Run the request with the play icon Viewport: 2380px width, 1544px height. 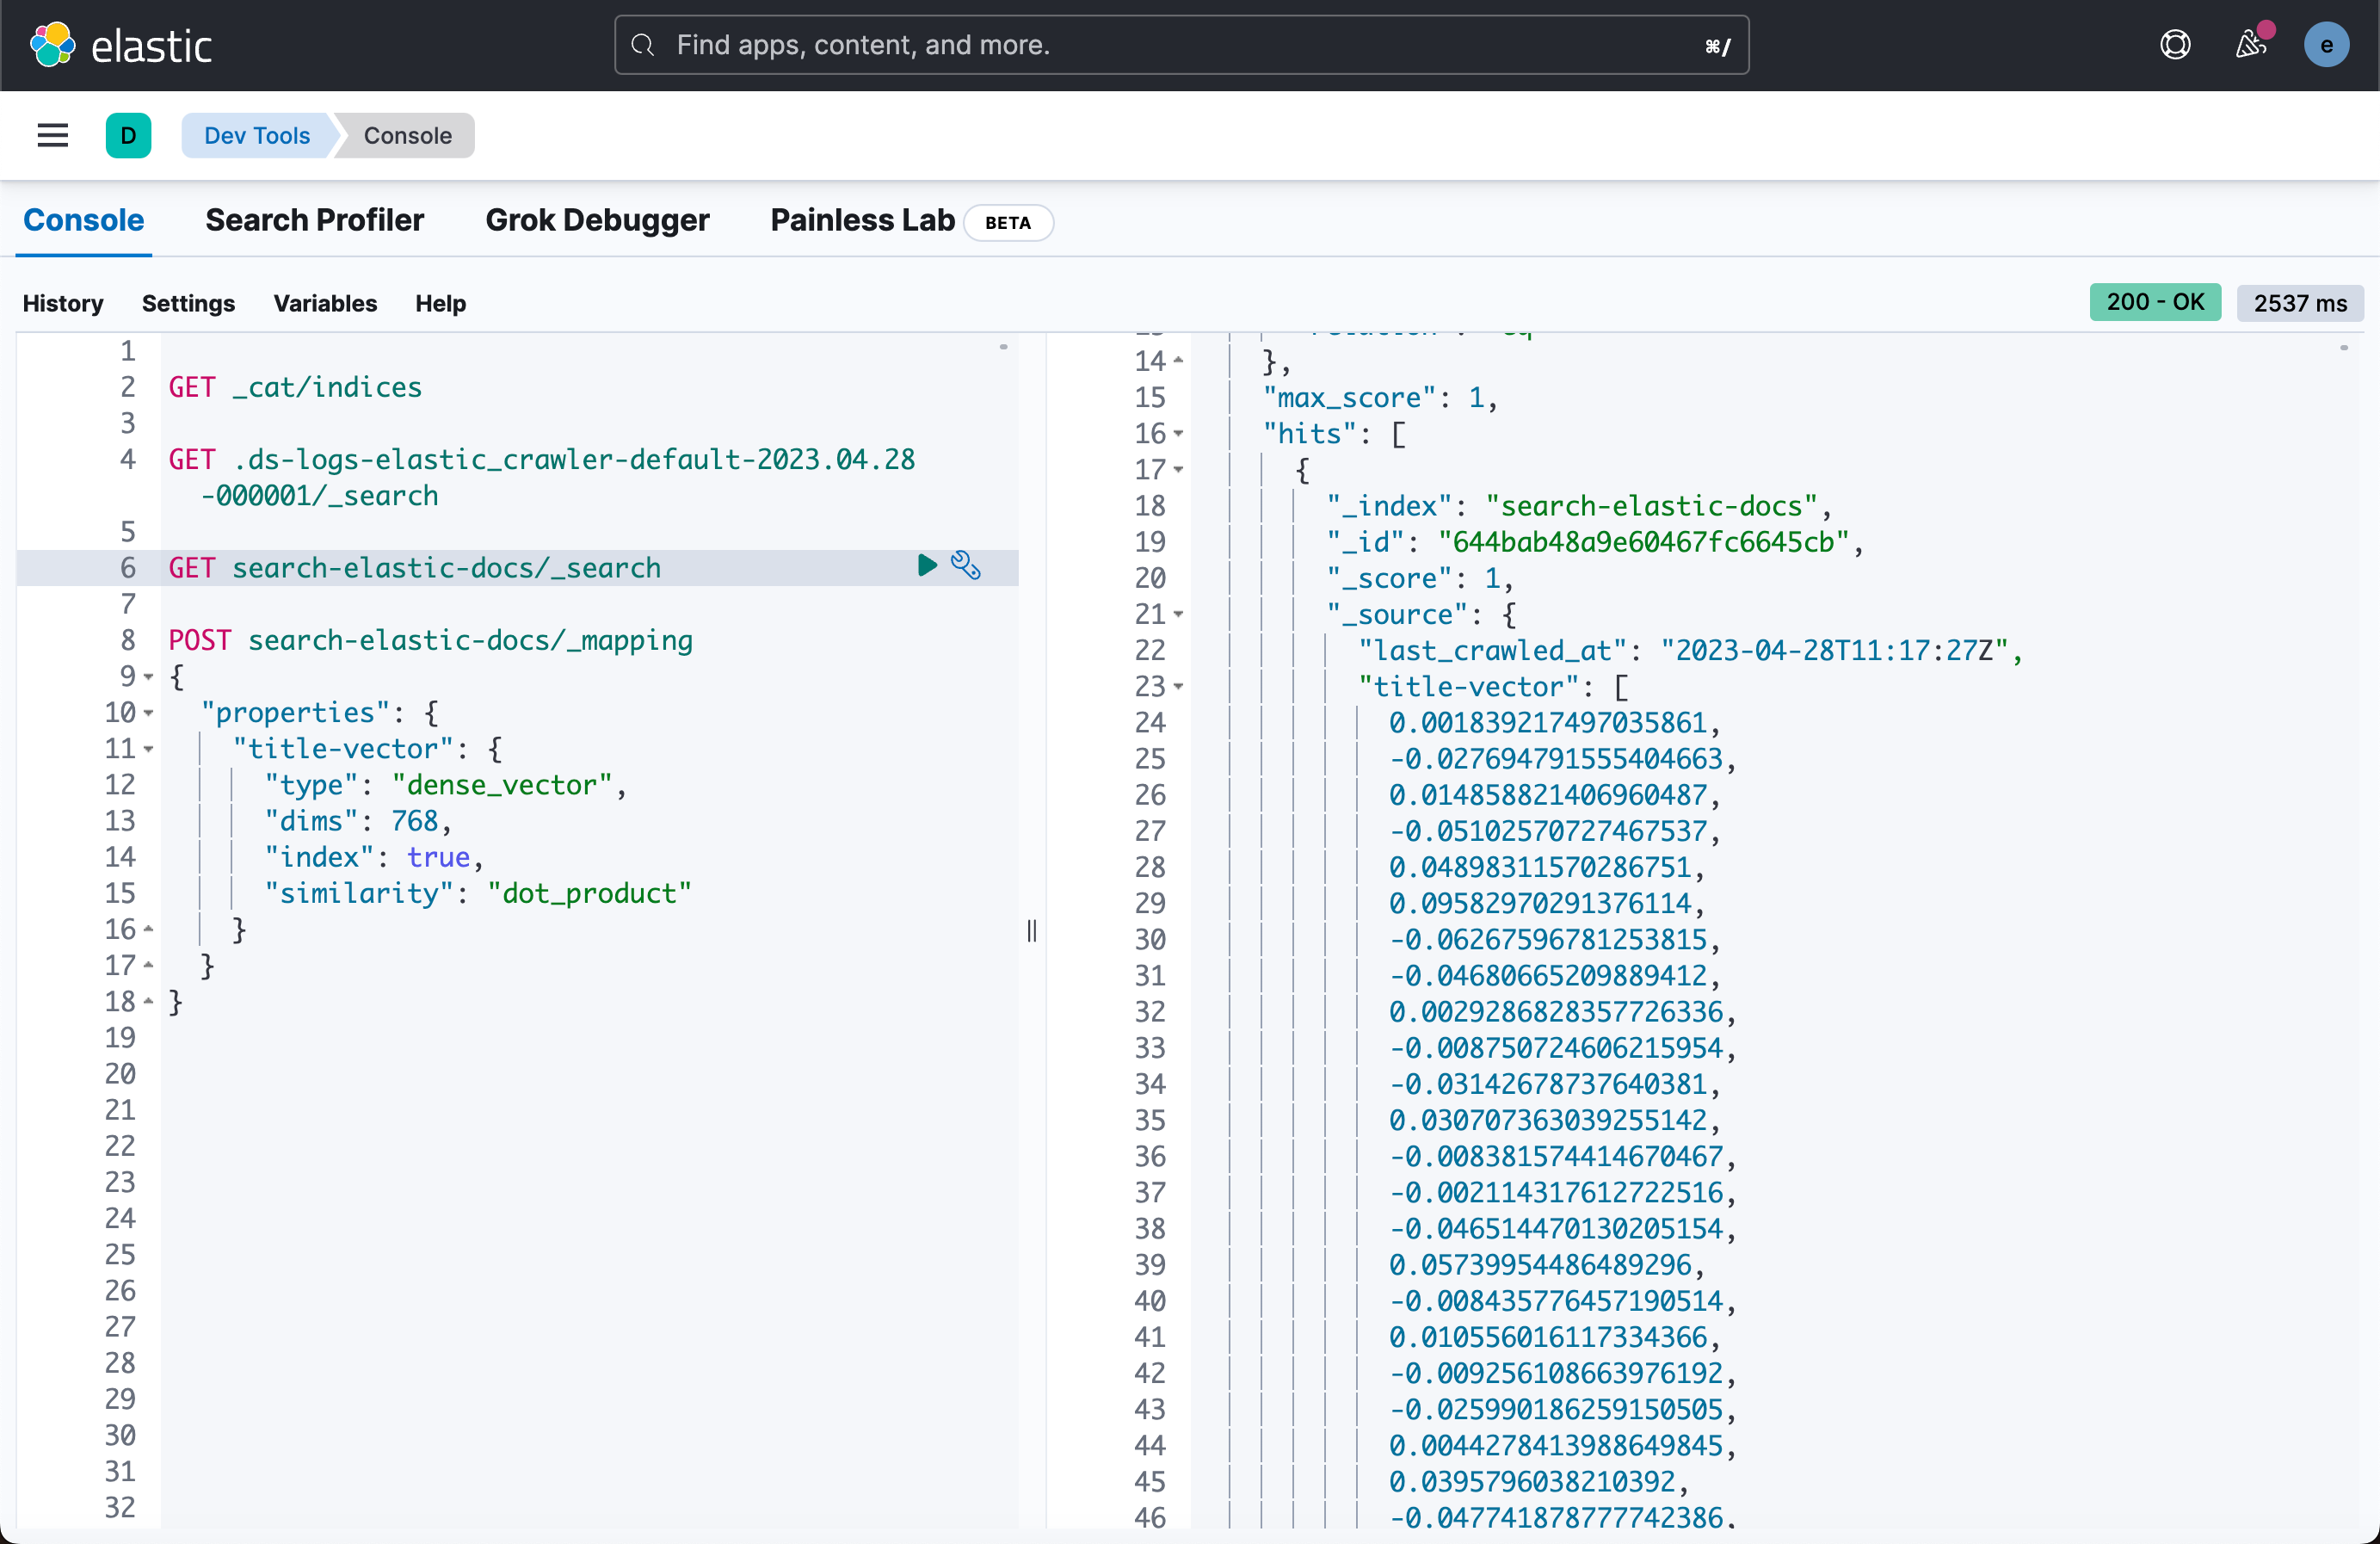tap(927, 566)
